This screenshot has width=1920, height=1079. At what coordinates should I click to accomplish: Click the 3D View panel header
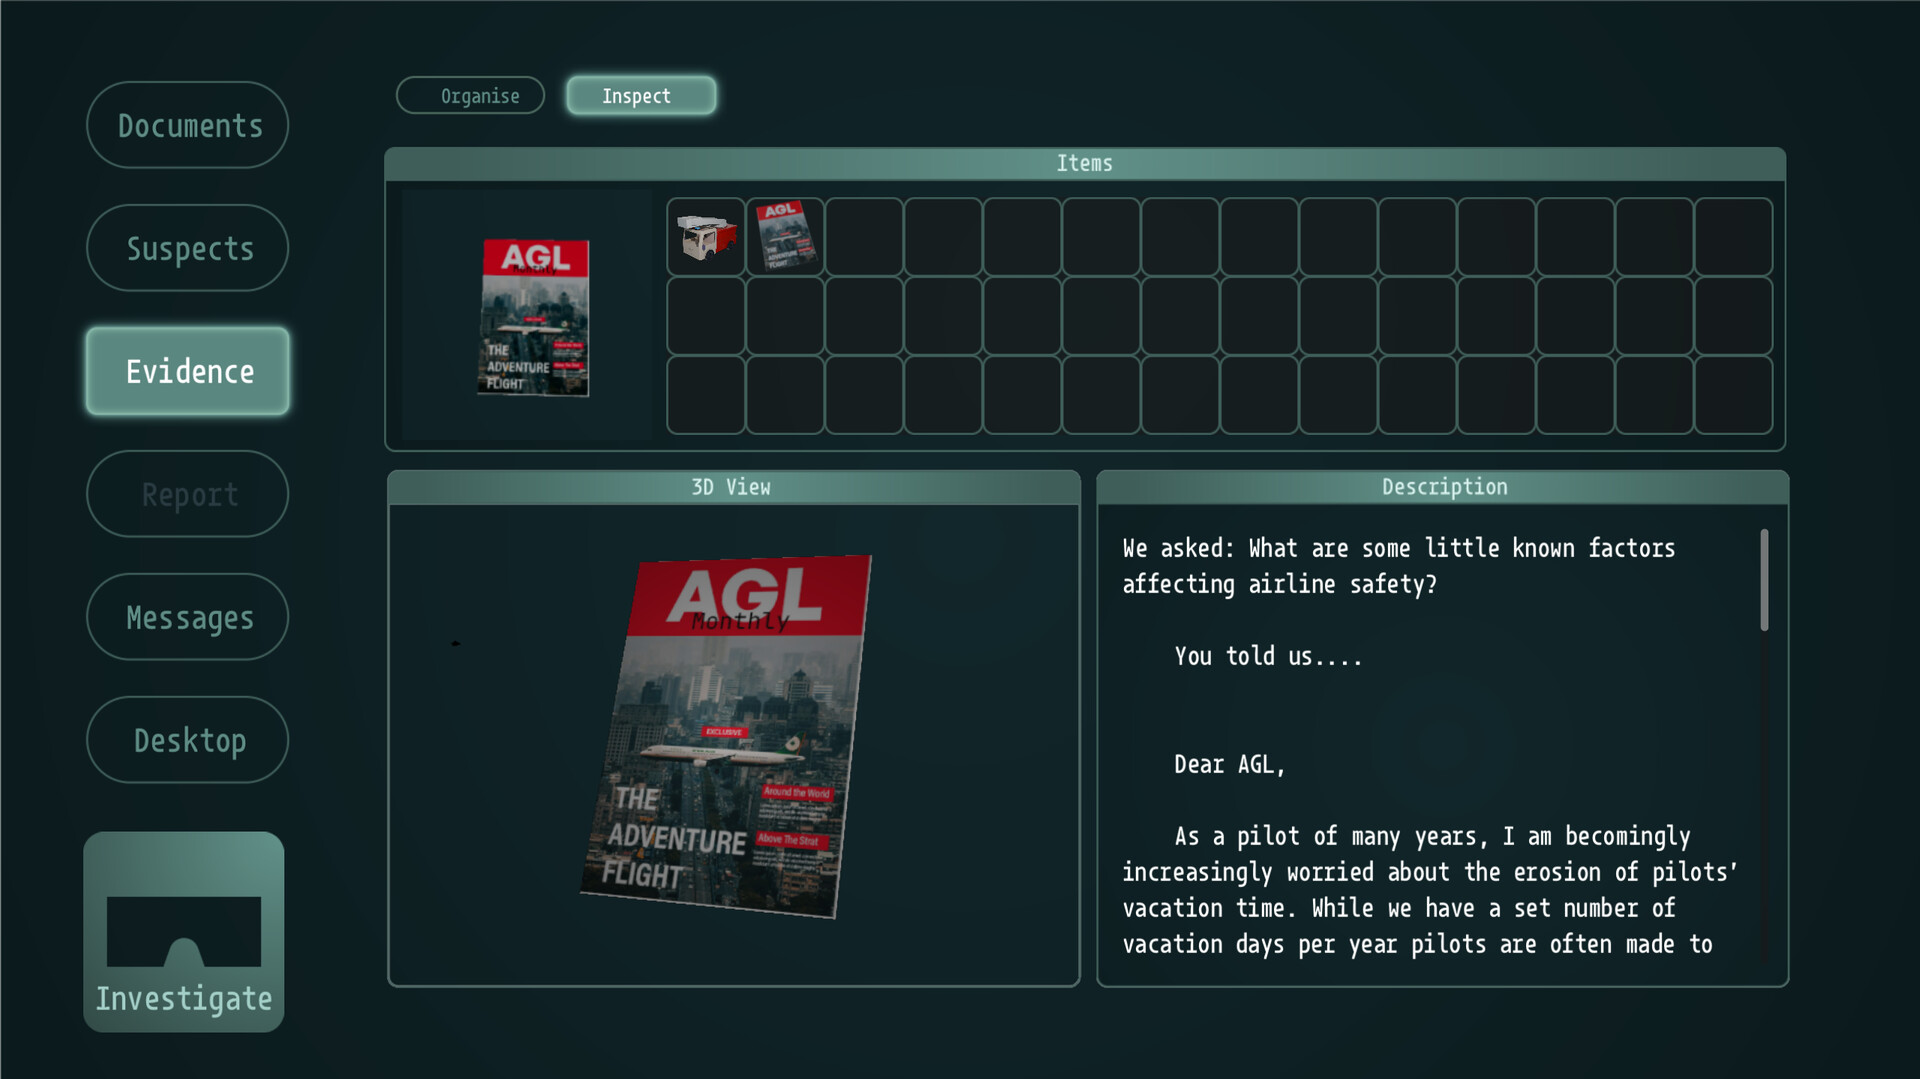733,487
